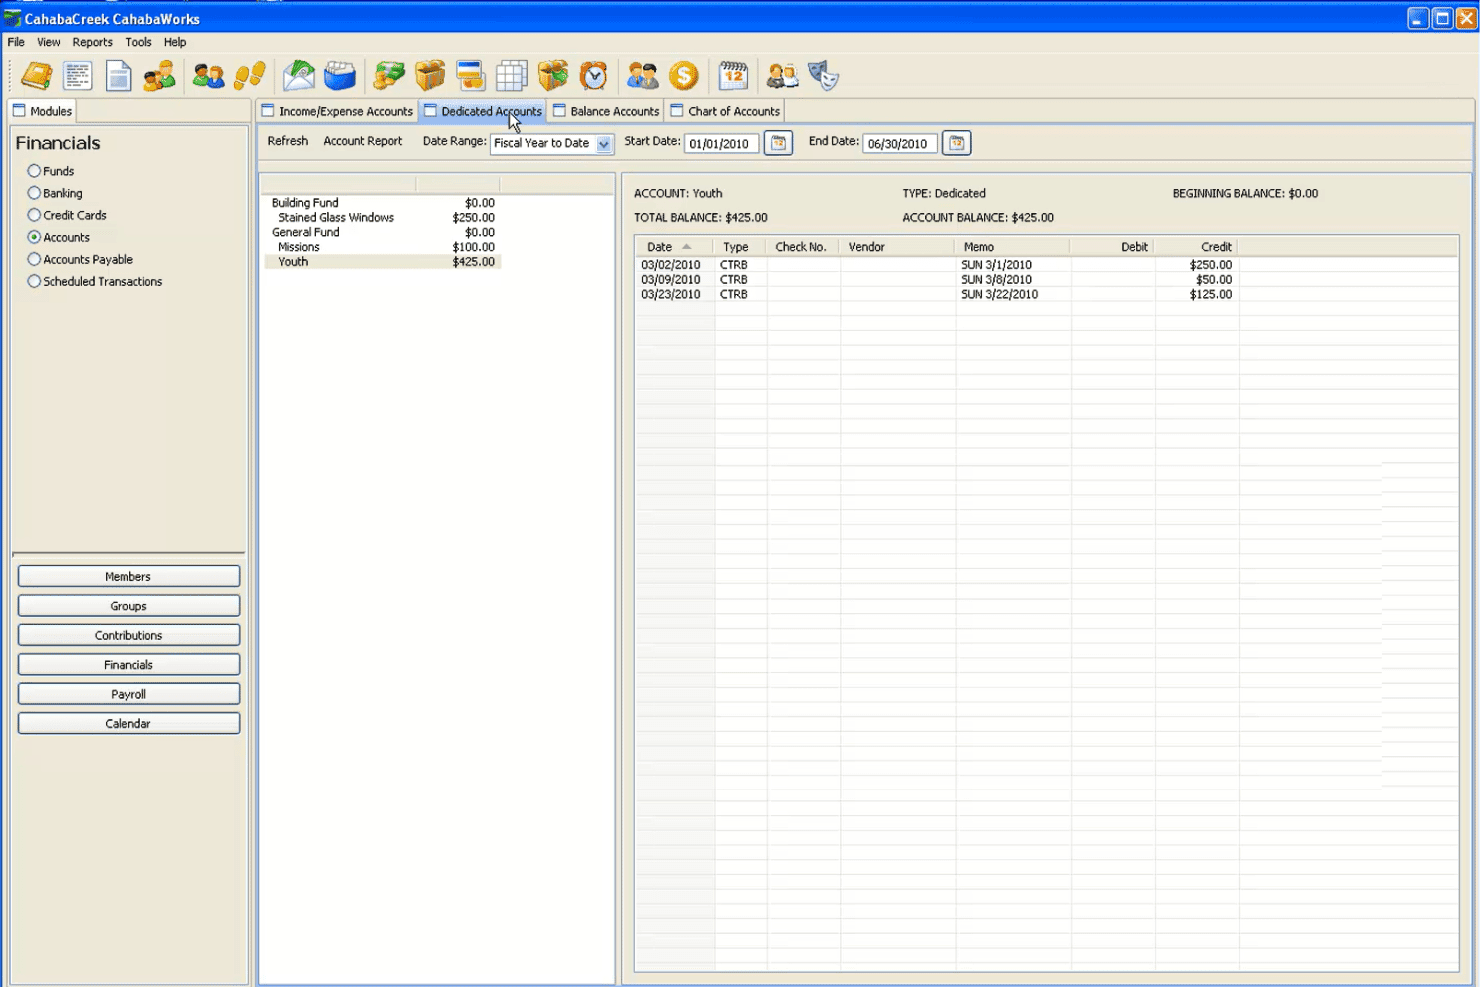The width and height of the screenshot is (1480, 987).
Task: Open the calendar toolbar icon
Action: click(x=734, y=76)
